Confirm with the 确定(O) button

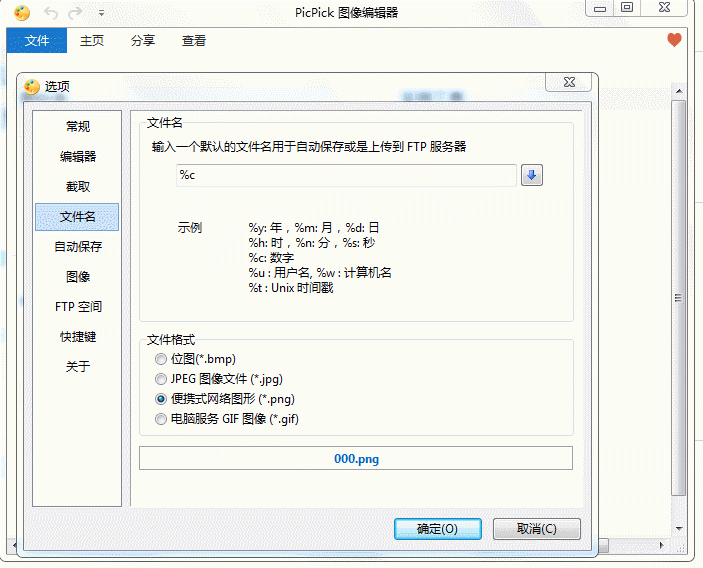(x=438, y=529)
